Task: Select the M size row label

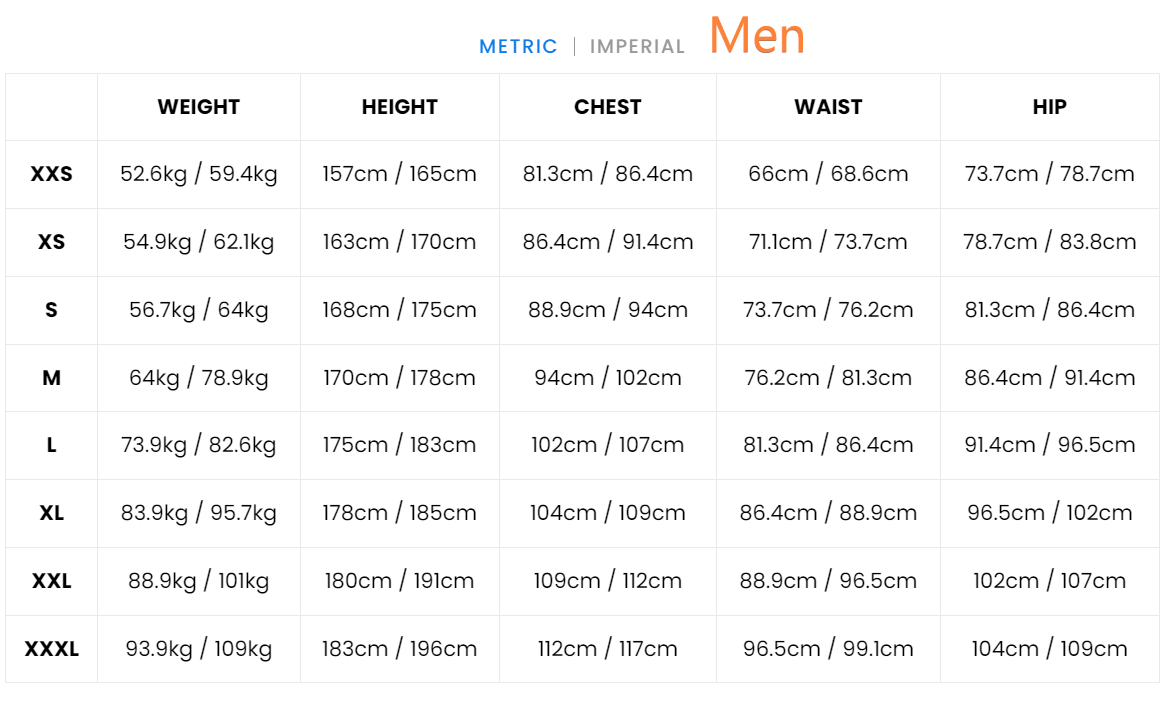Action: [x=52, y=378]
